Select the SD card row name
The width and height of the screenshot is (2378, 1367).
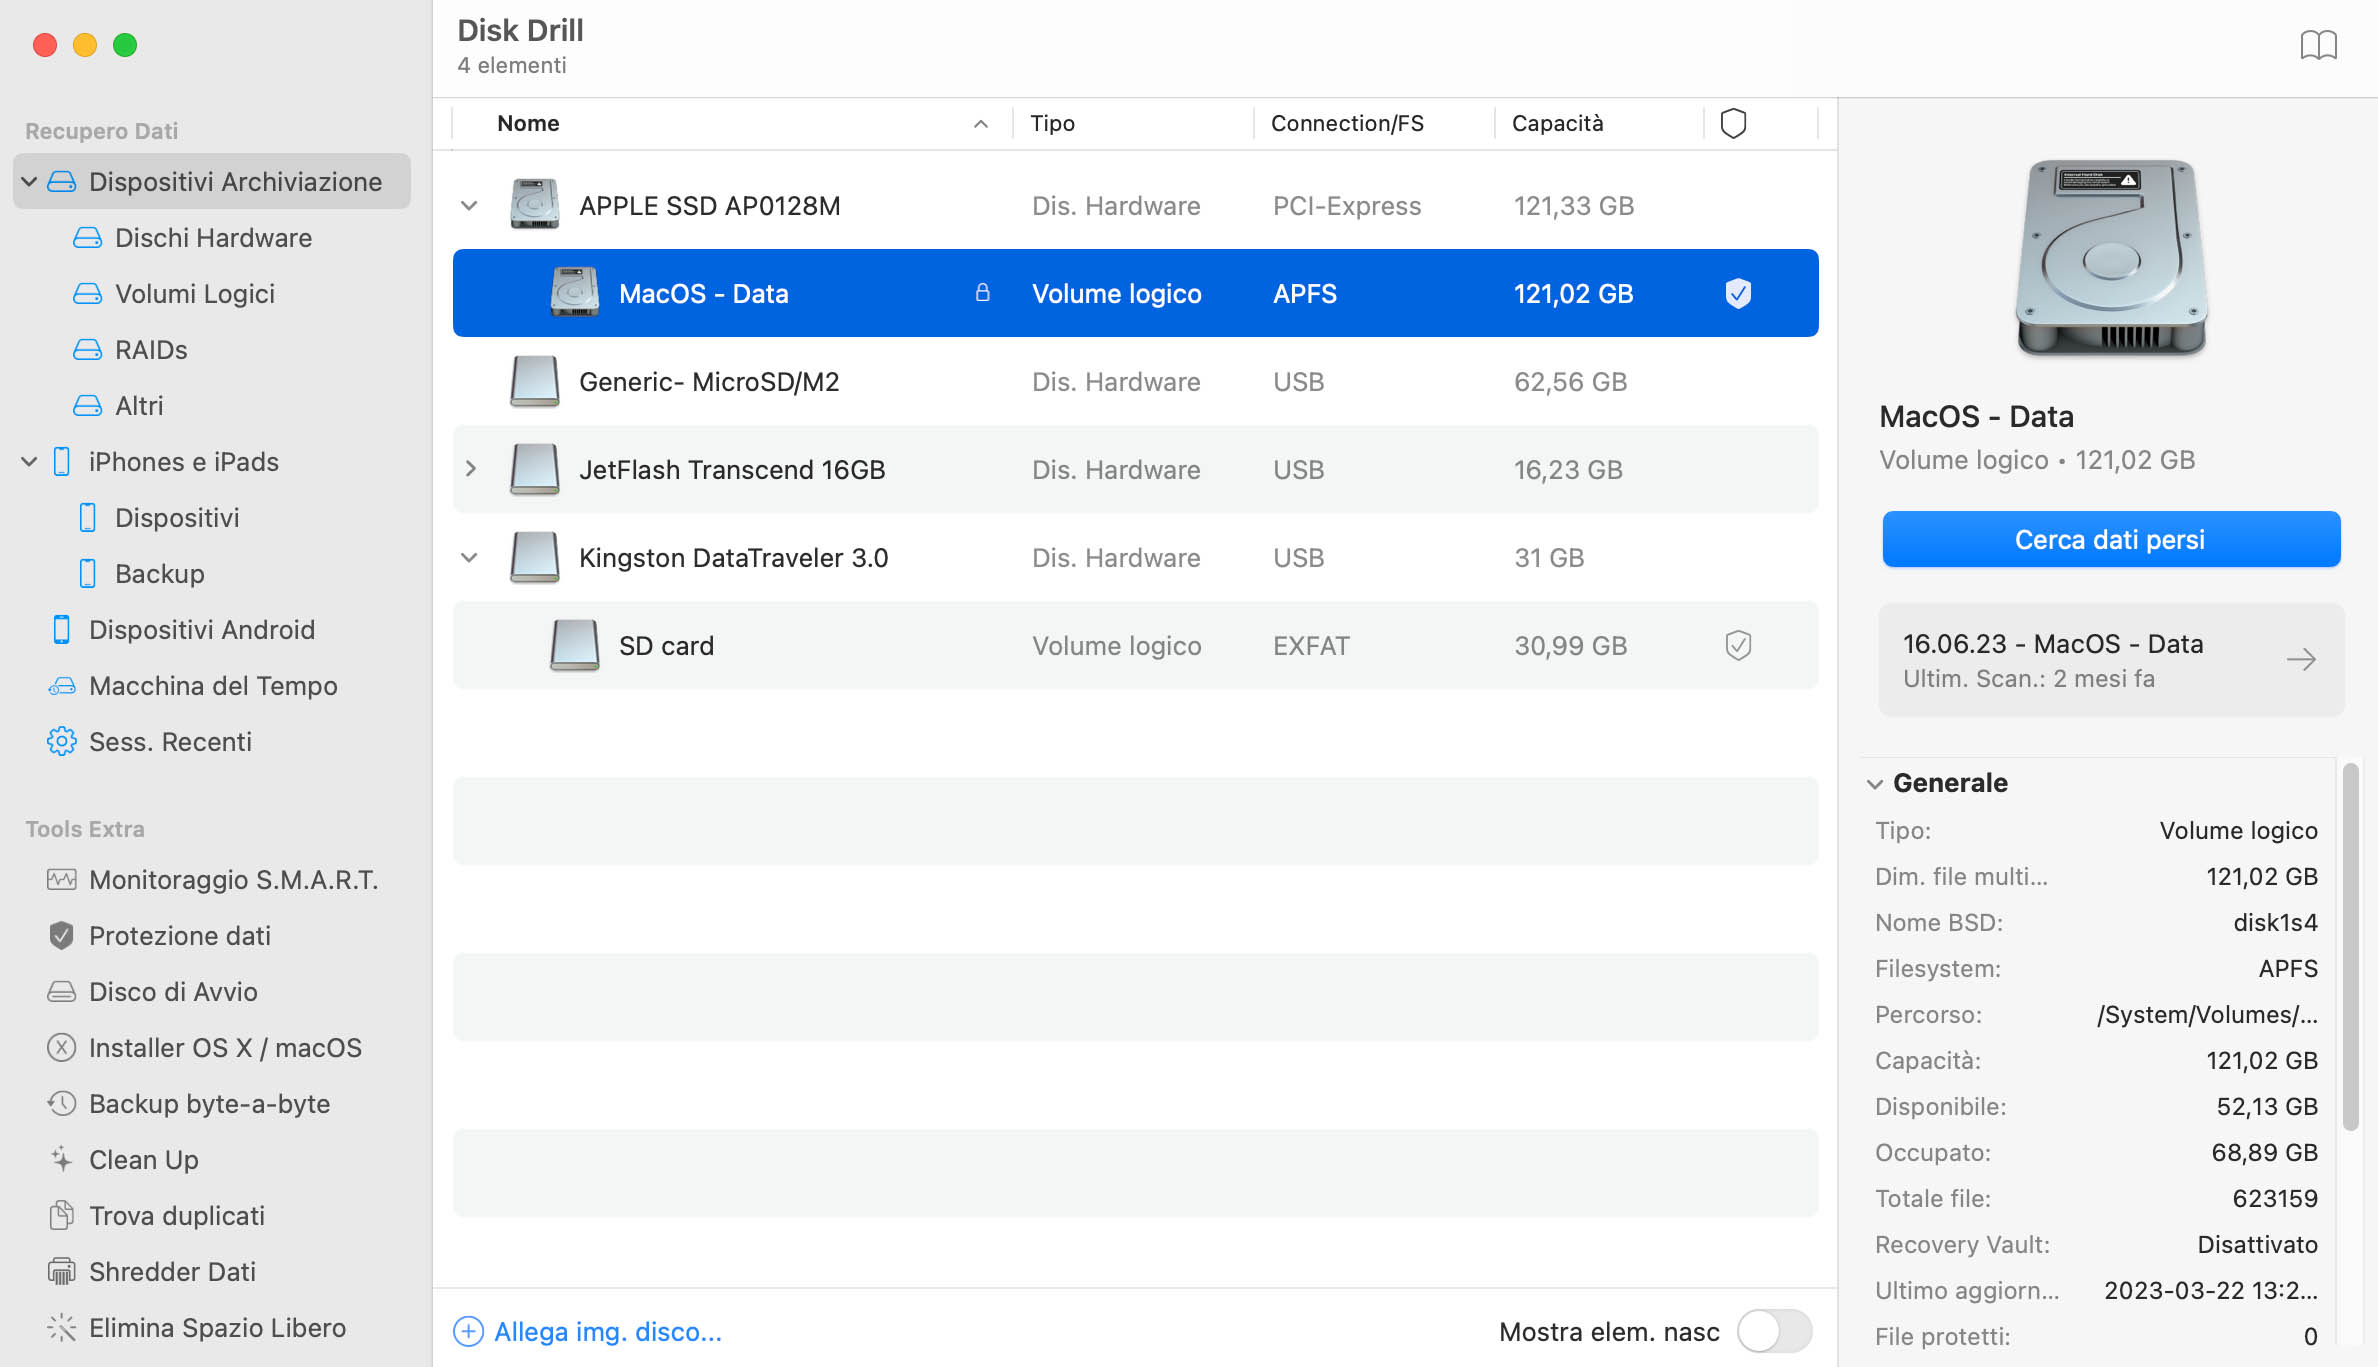(x=666, y=646)
